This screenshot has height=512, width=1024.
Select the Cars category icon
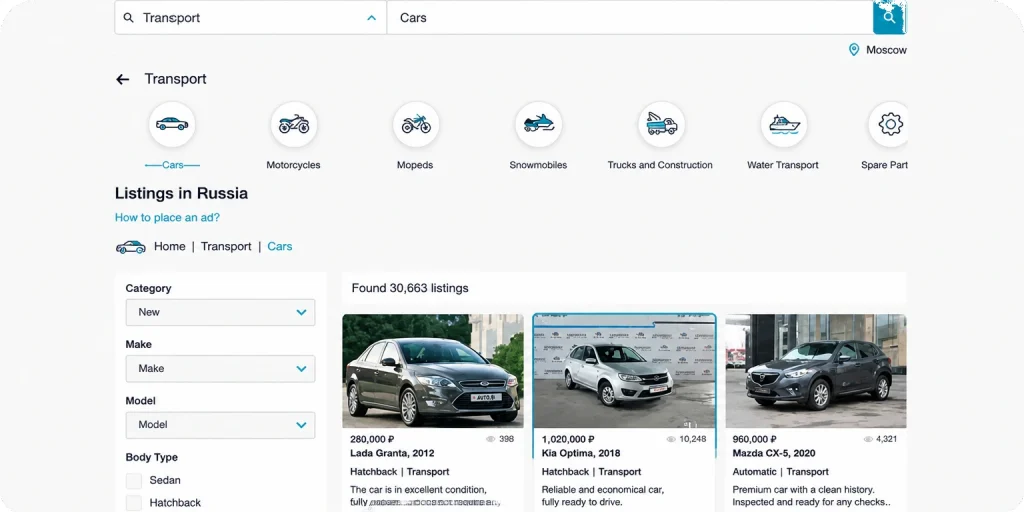(x=172, y=124)
